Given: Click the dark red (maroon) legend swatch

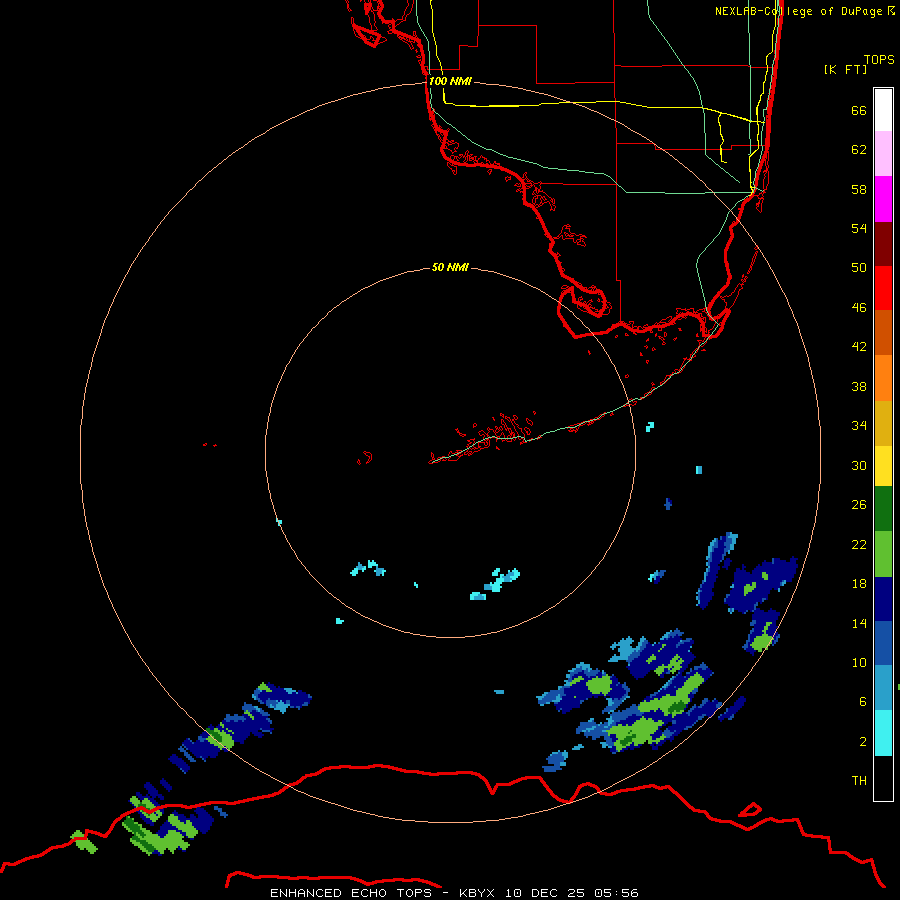Looking at the screenshot, I should click(883, 244).
